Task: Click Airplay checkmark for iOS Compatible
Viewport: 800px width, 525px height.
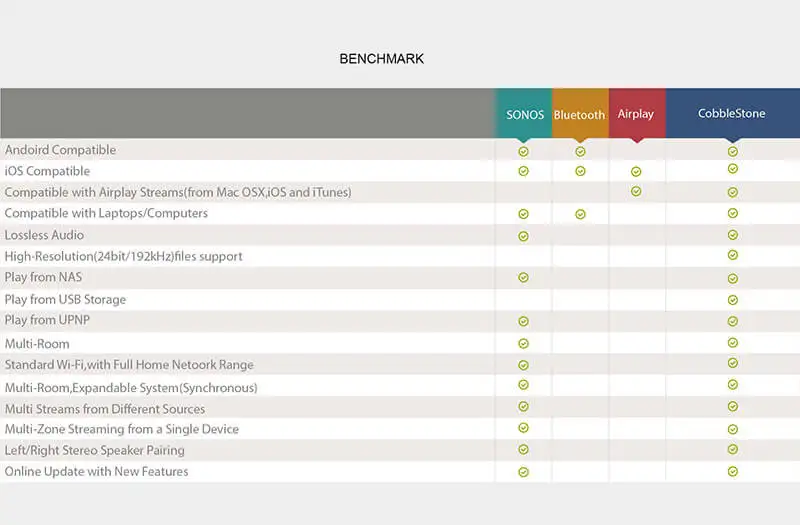Action: point(636,172)
